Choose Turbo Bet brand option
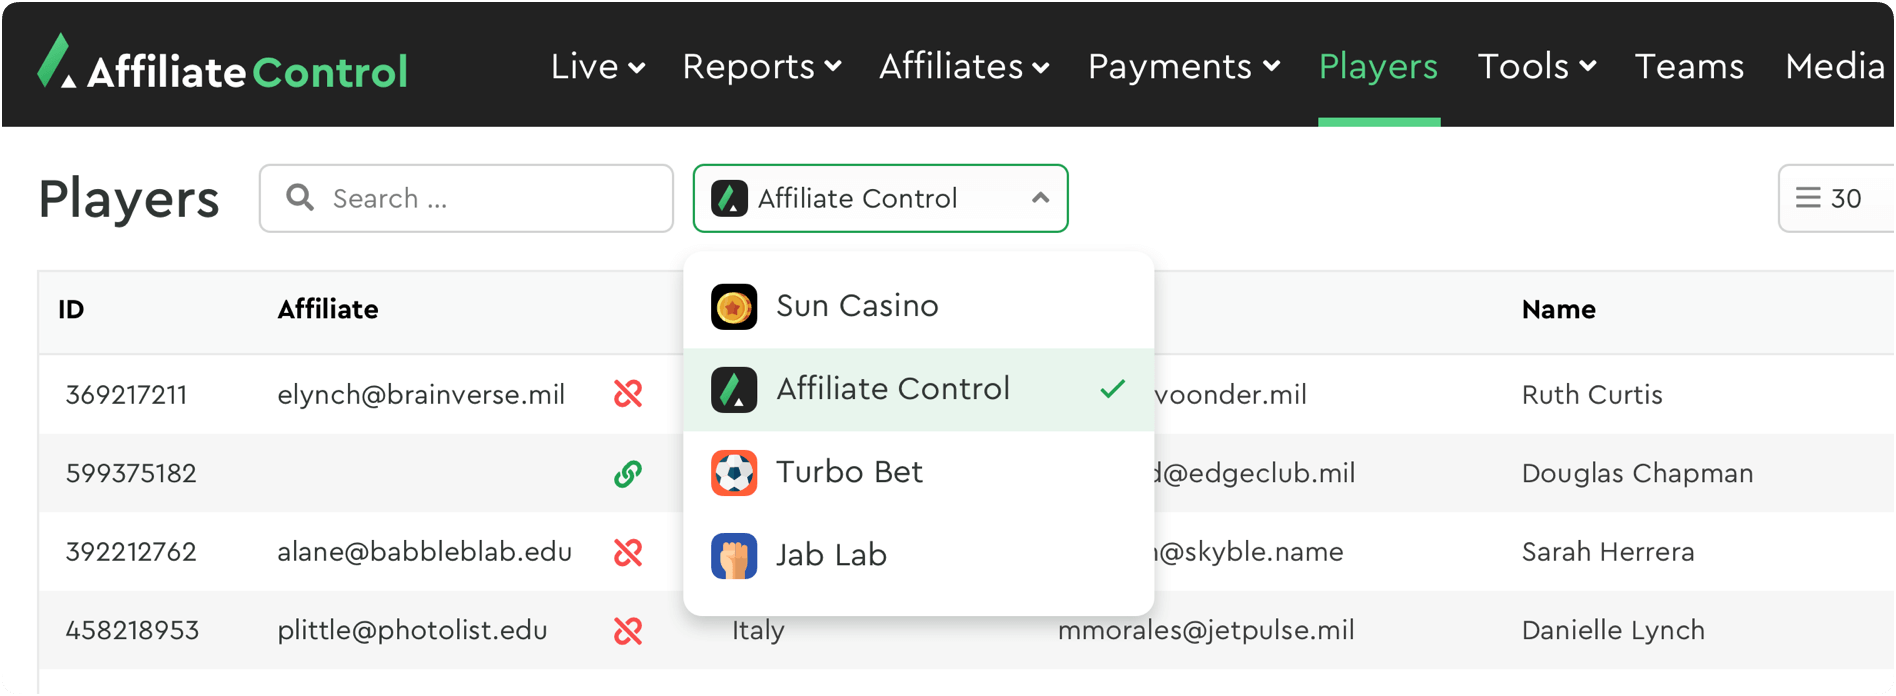Viewport: 1896px width, 696px height. (848, 472)
